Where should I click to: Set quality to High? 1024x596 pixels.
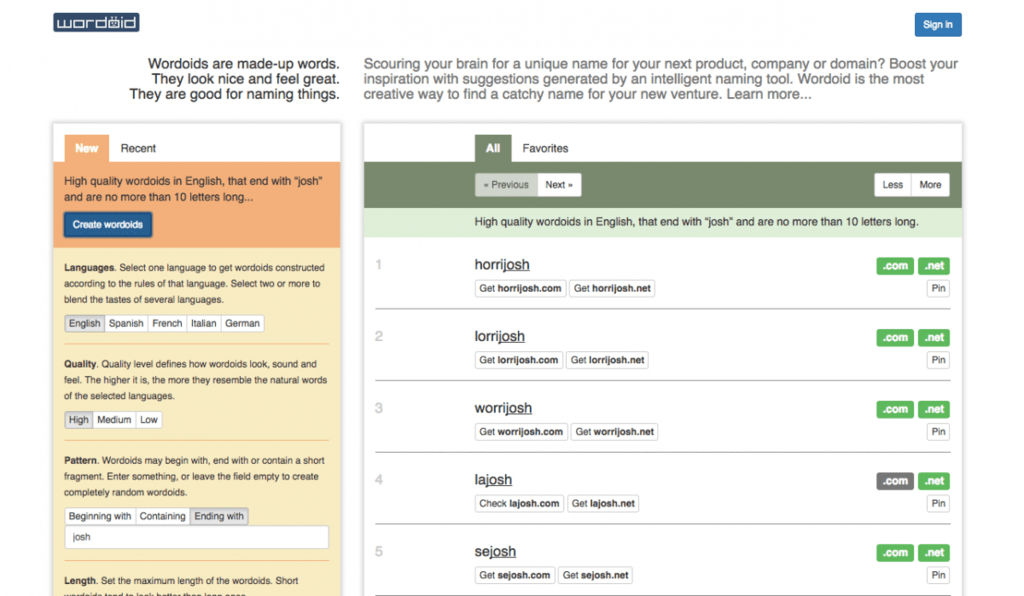78,420
